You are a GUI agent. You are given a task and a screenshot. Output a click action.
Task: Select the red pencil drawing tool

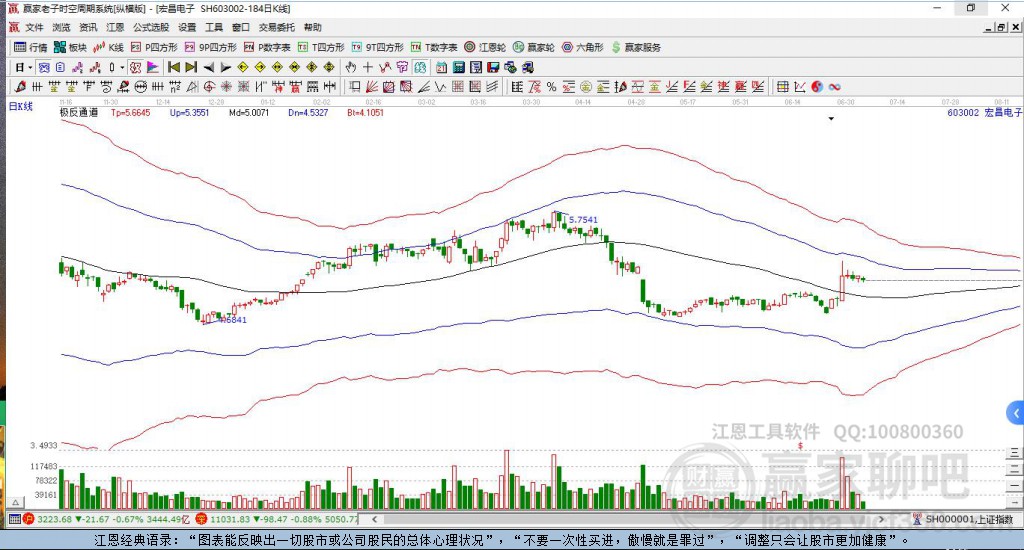pos(20,87)
